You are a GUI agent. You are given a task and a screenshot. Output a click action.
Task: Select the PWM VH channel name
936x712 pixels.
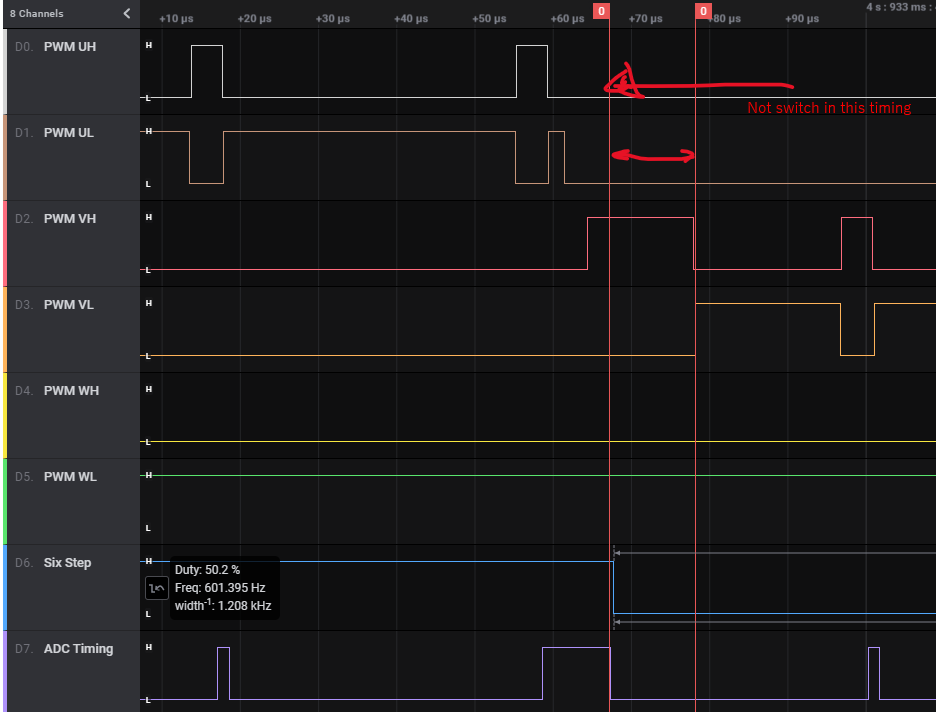(70, 218)
